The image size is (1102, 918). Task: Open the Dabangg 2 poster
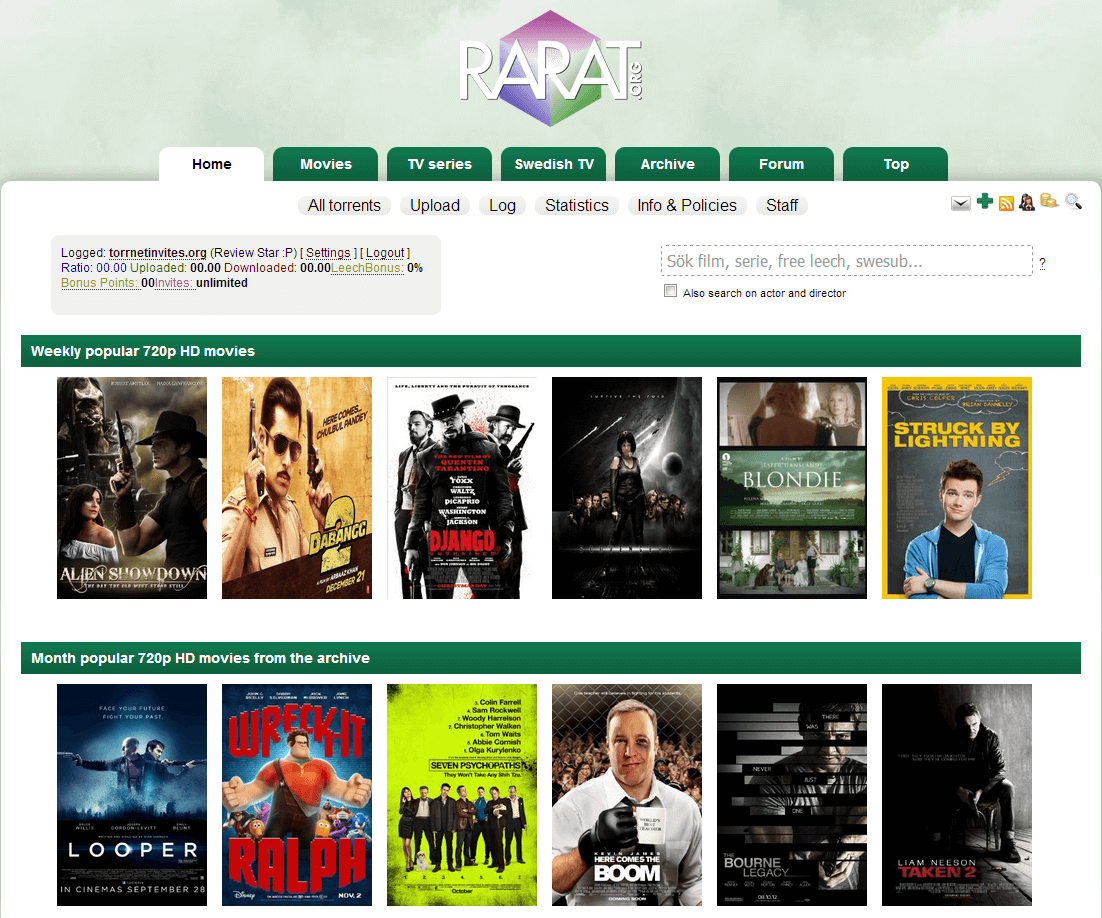click(297, 488)
